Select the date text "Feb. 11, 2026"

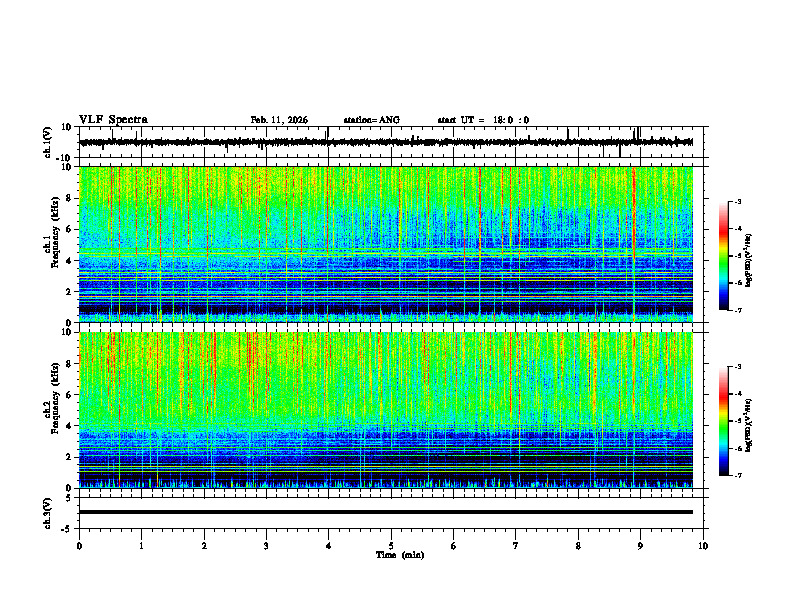click(x=279, y=120)
